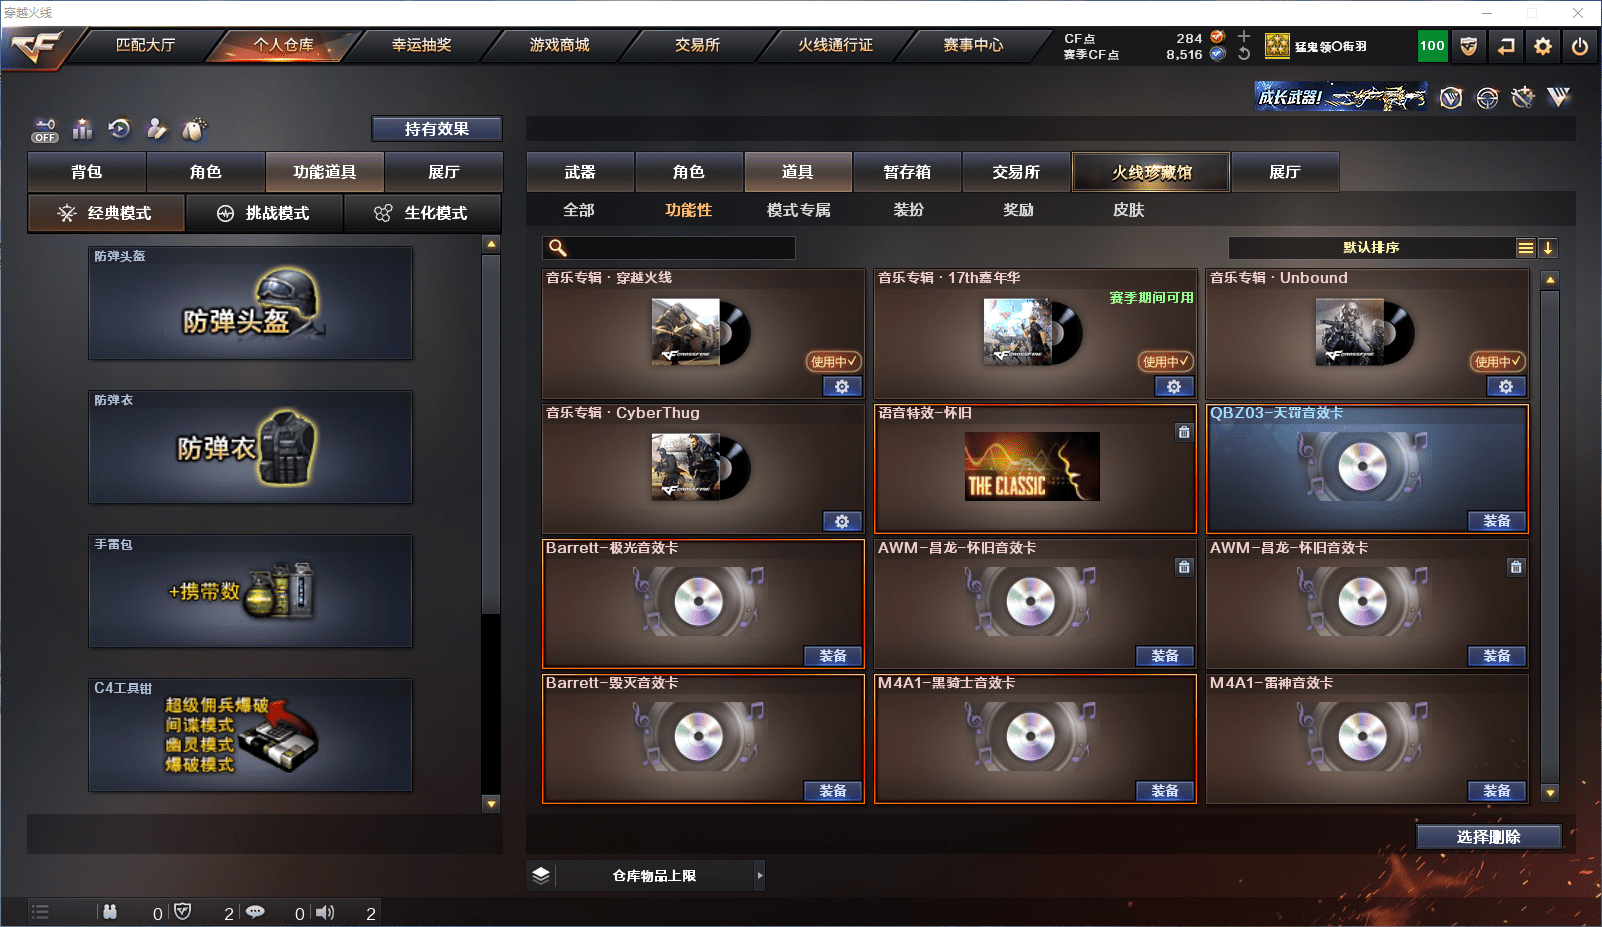Open the 游戏商城 tab
This screenshot has width=1602, height=927.
click(560, 45)
